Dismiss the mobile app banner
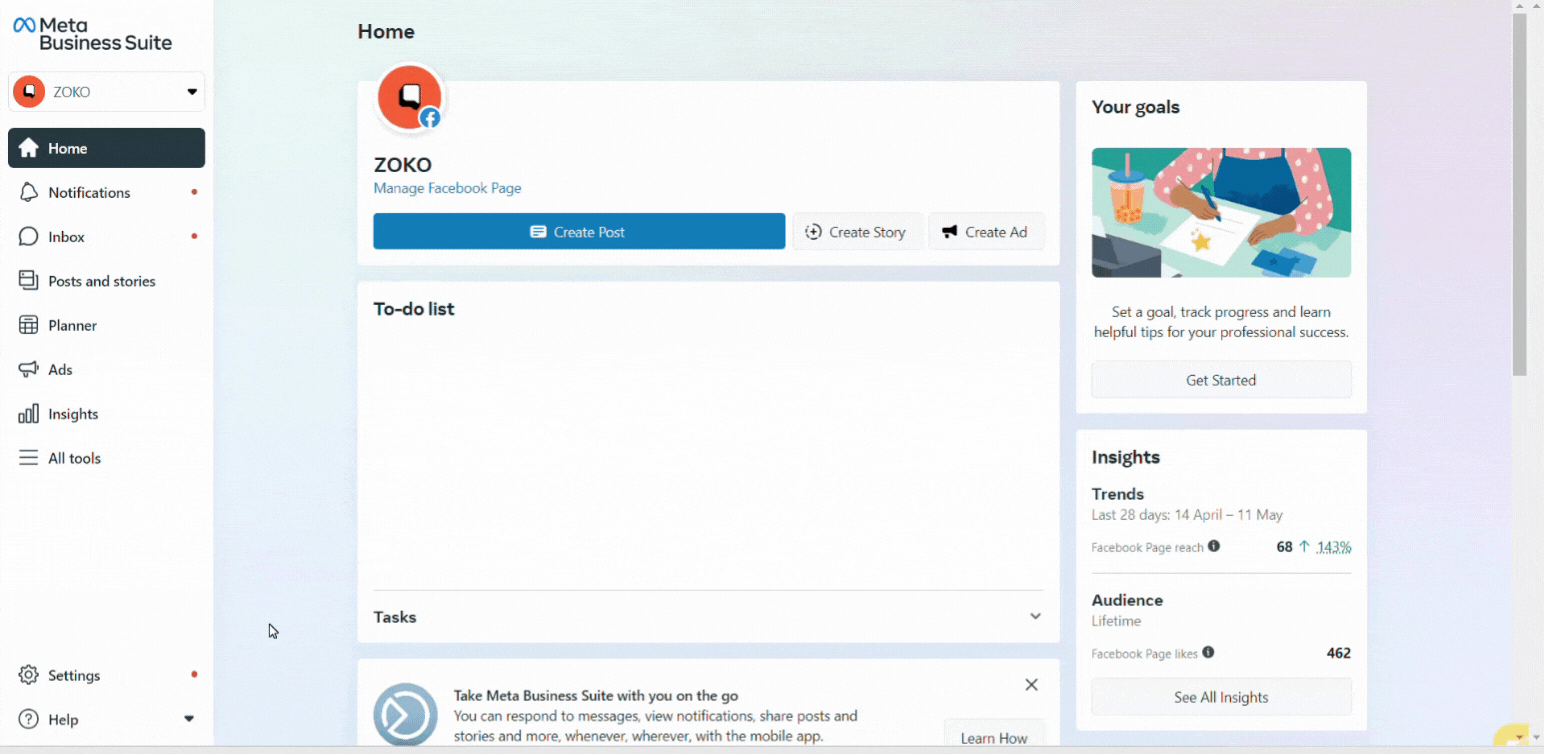The height and width of the screenshot is (754, 1544). click(1031, 685)
